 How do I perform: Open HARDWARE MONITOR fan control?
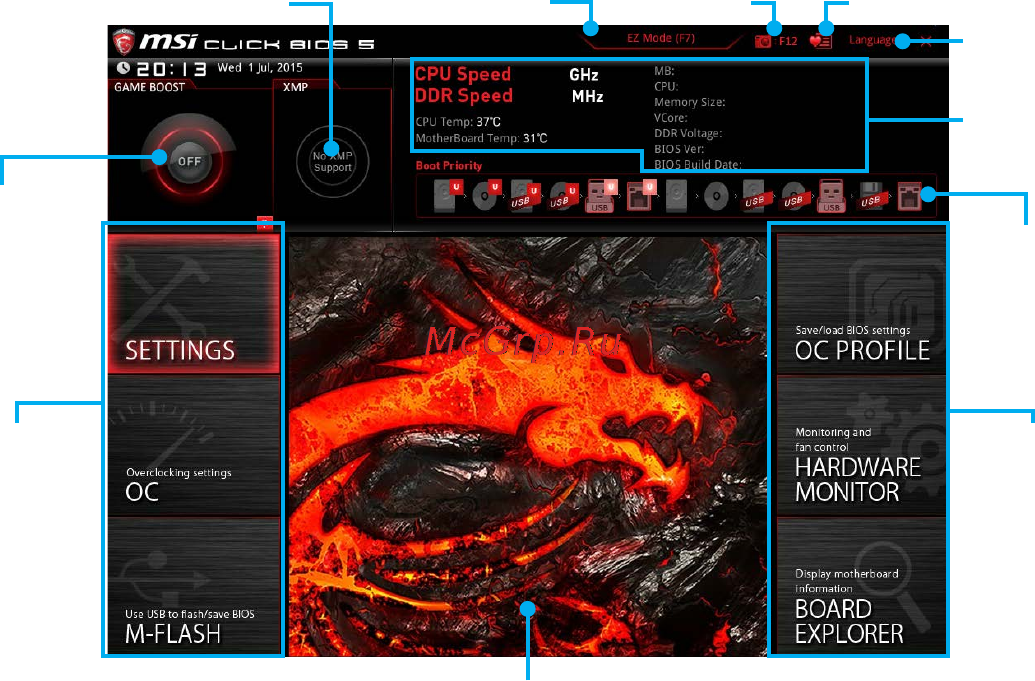861,446
